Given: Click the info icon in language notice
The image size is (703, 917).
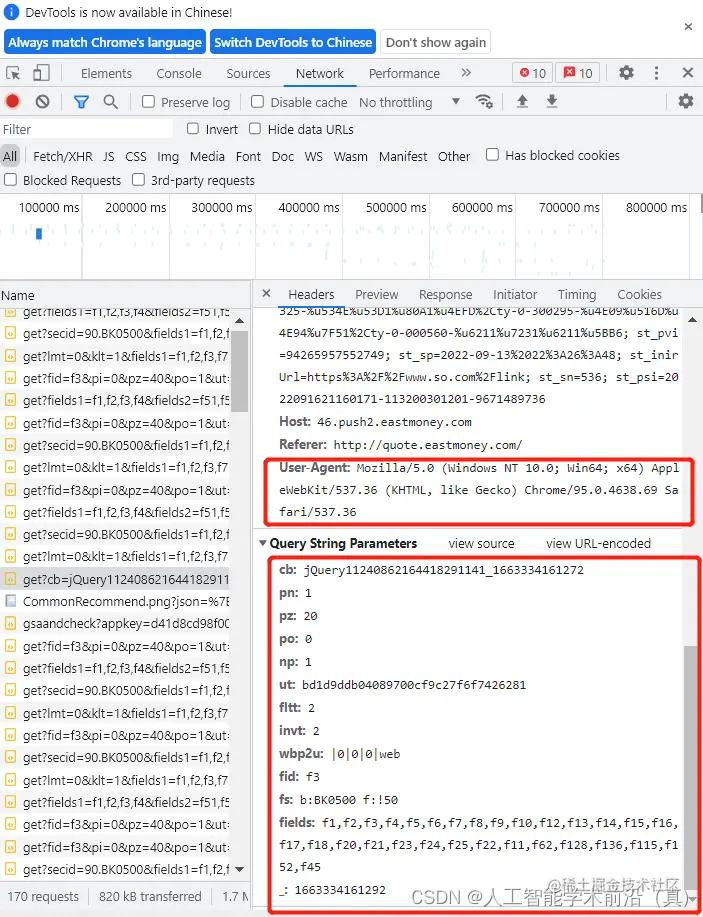Looking at the screenshot, I should click(x=12, y=12).
